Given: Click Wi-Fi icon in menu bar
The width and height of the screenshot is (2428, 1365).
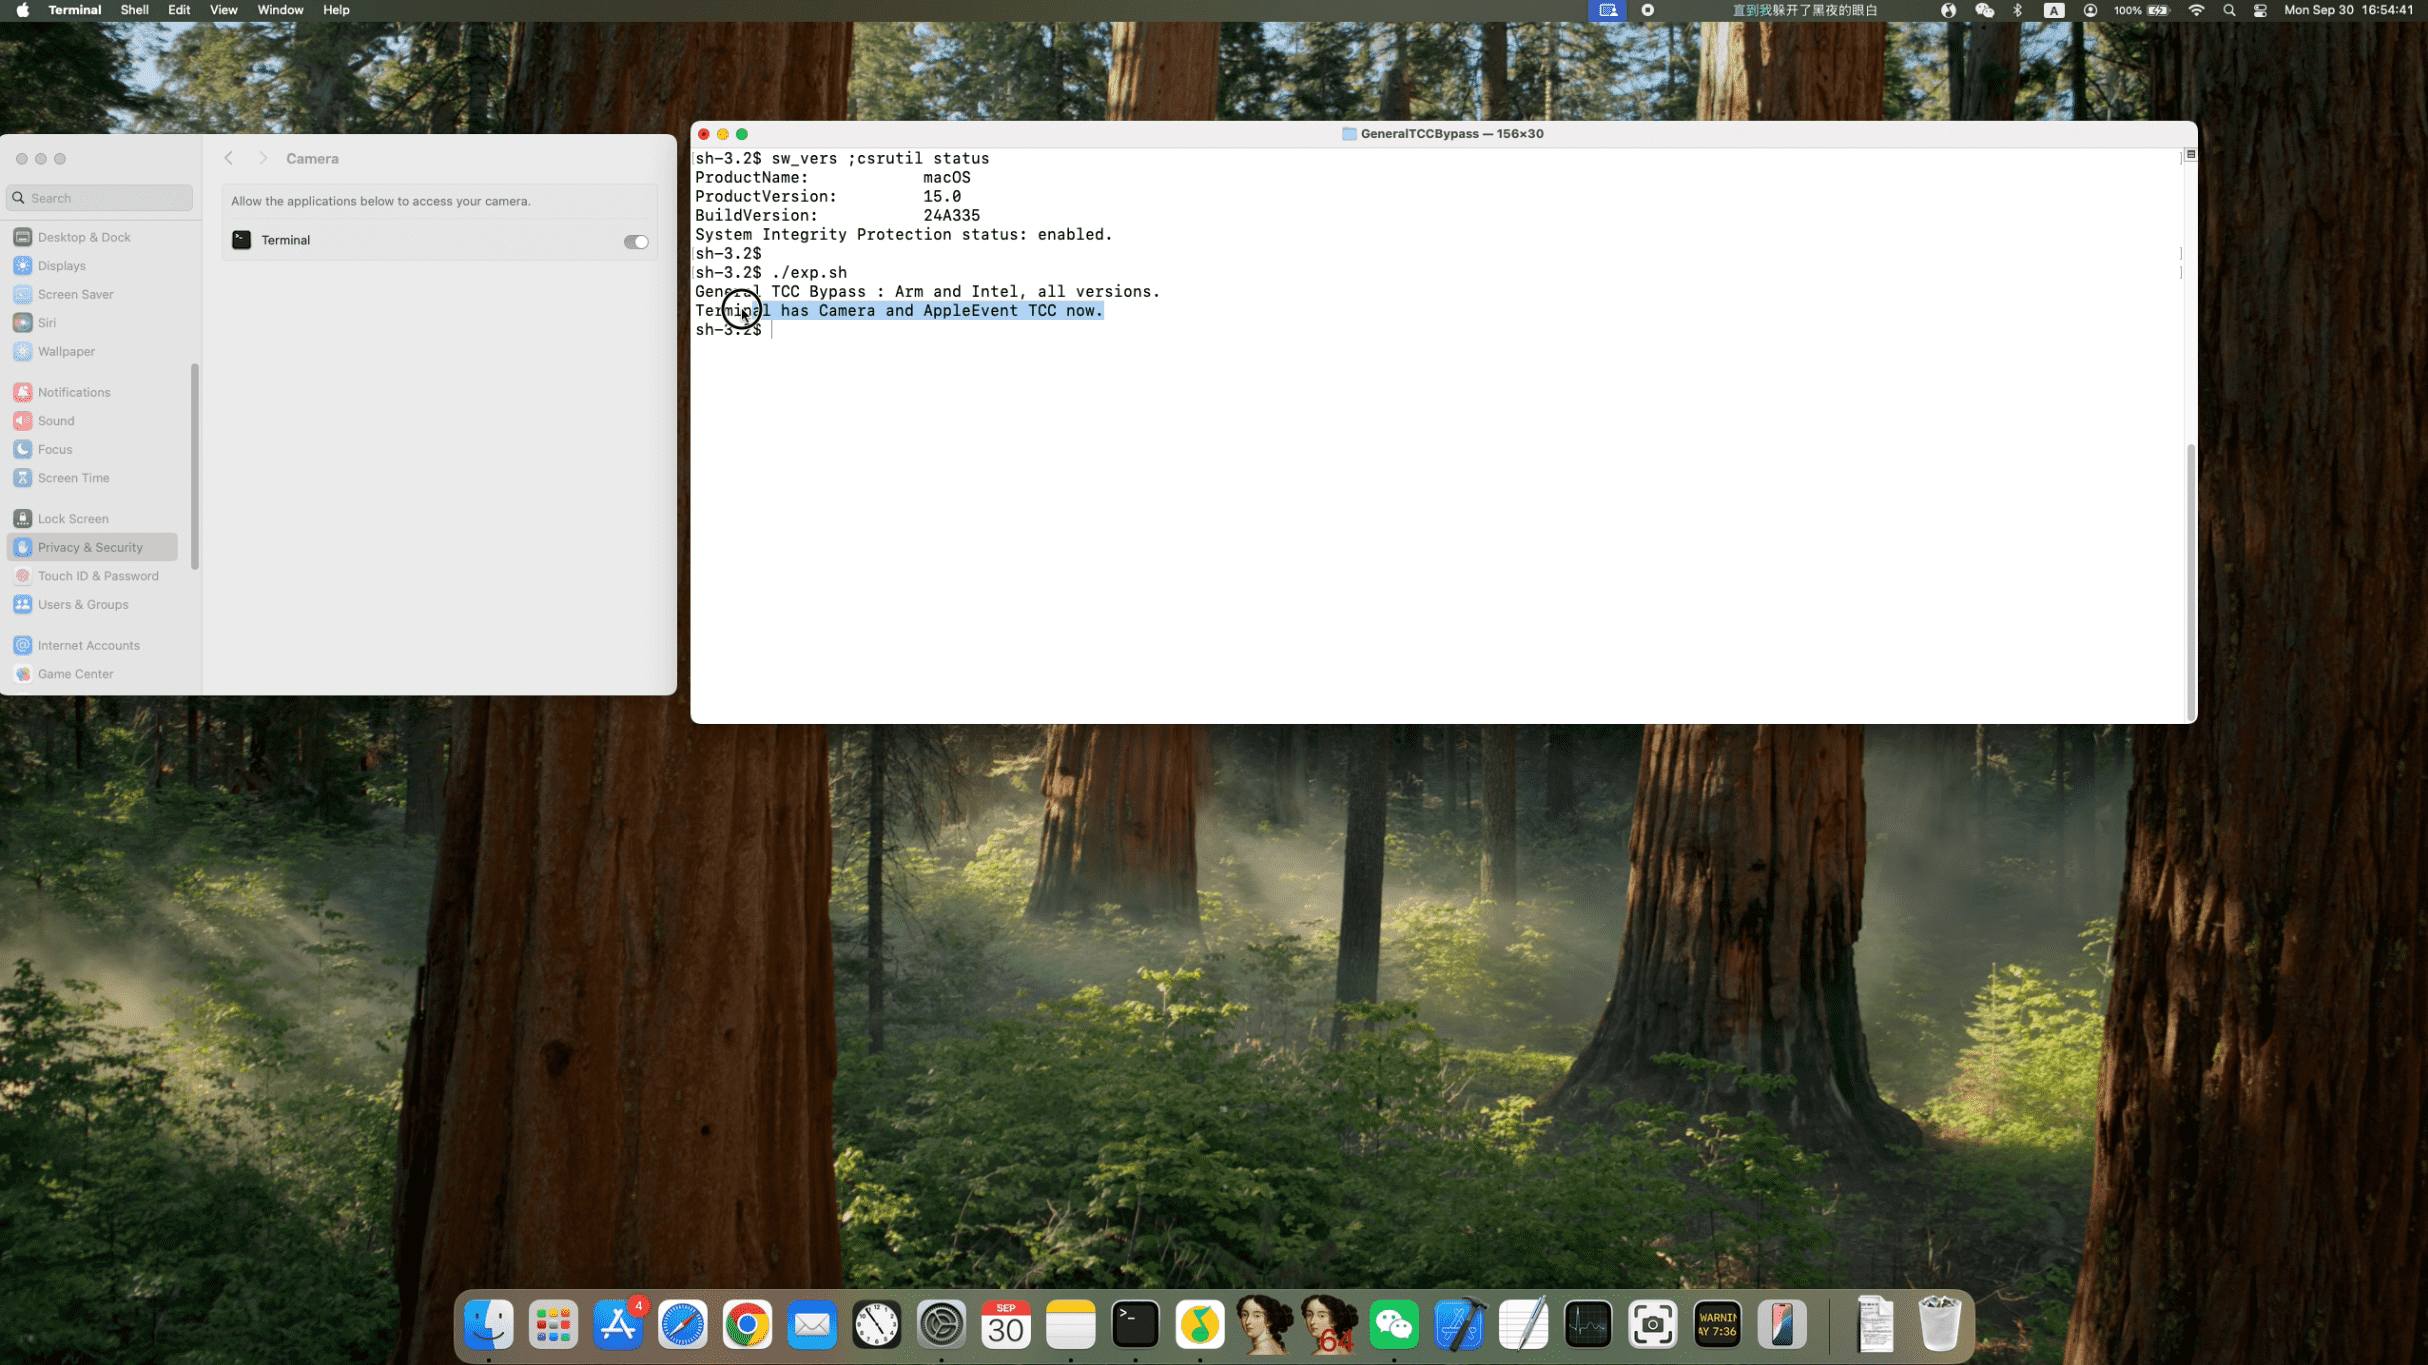Looking at the screenshot, I should (x=2196, y=10).
